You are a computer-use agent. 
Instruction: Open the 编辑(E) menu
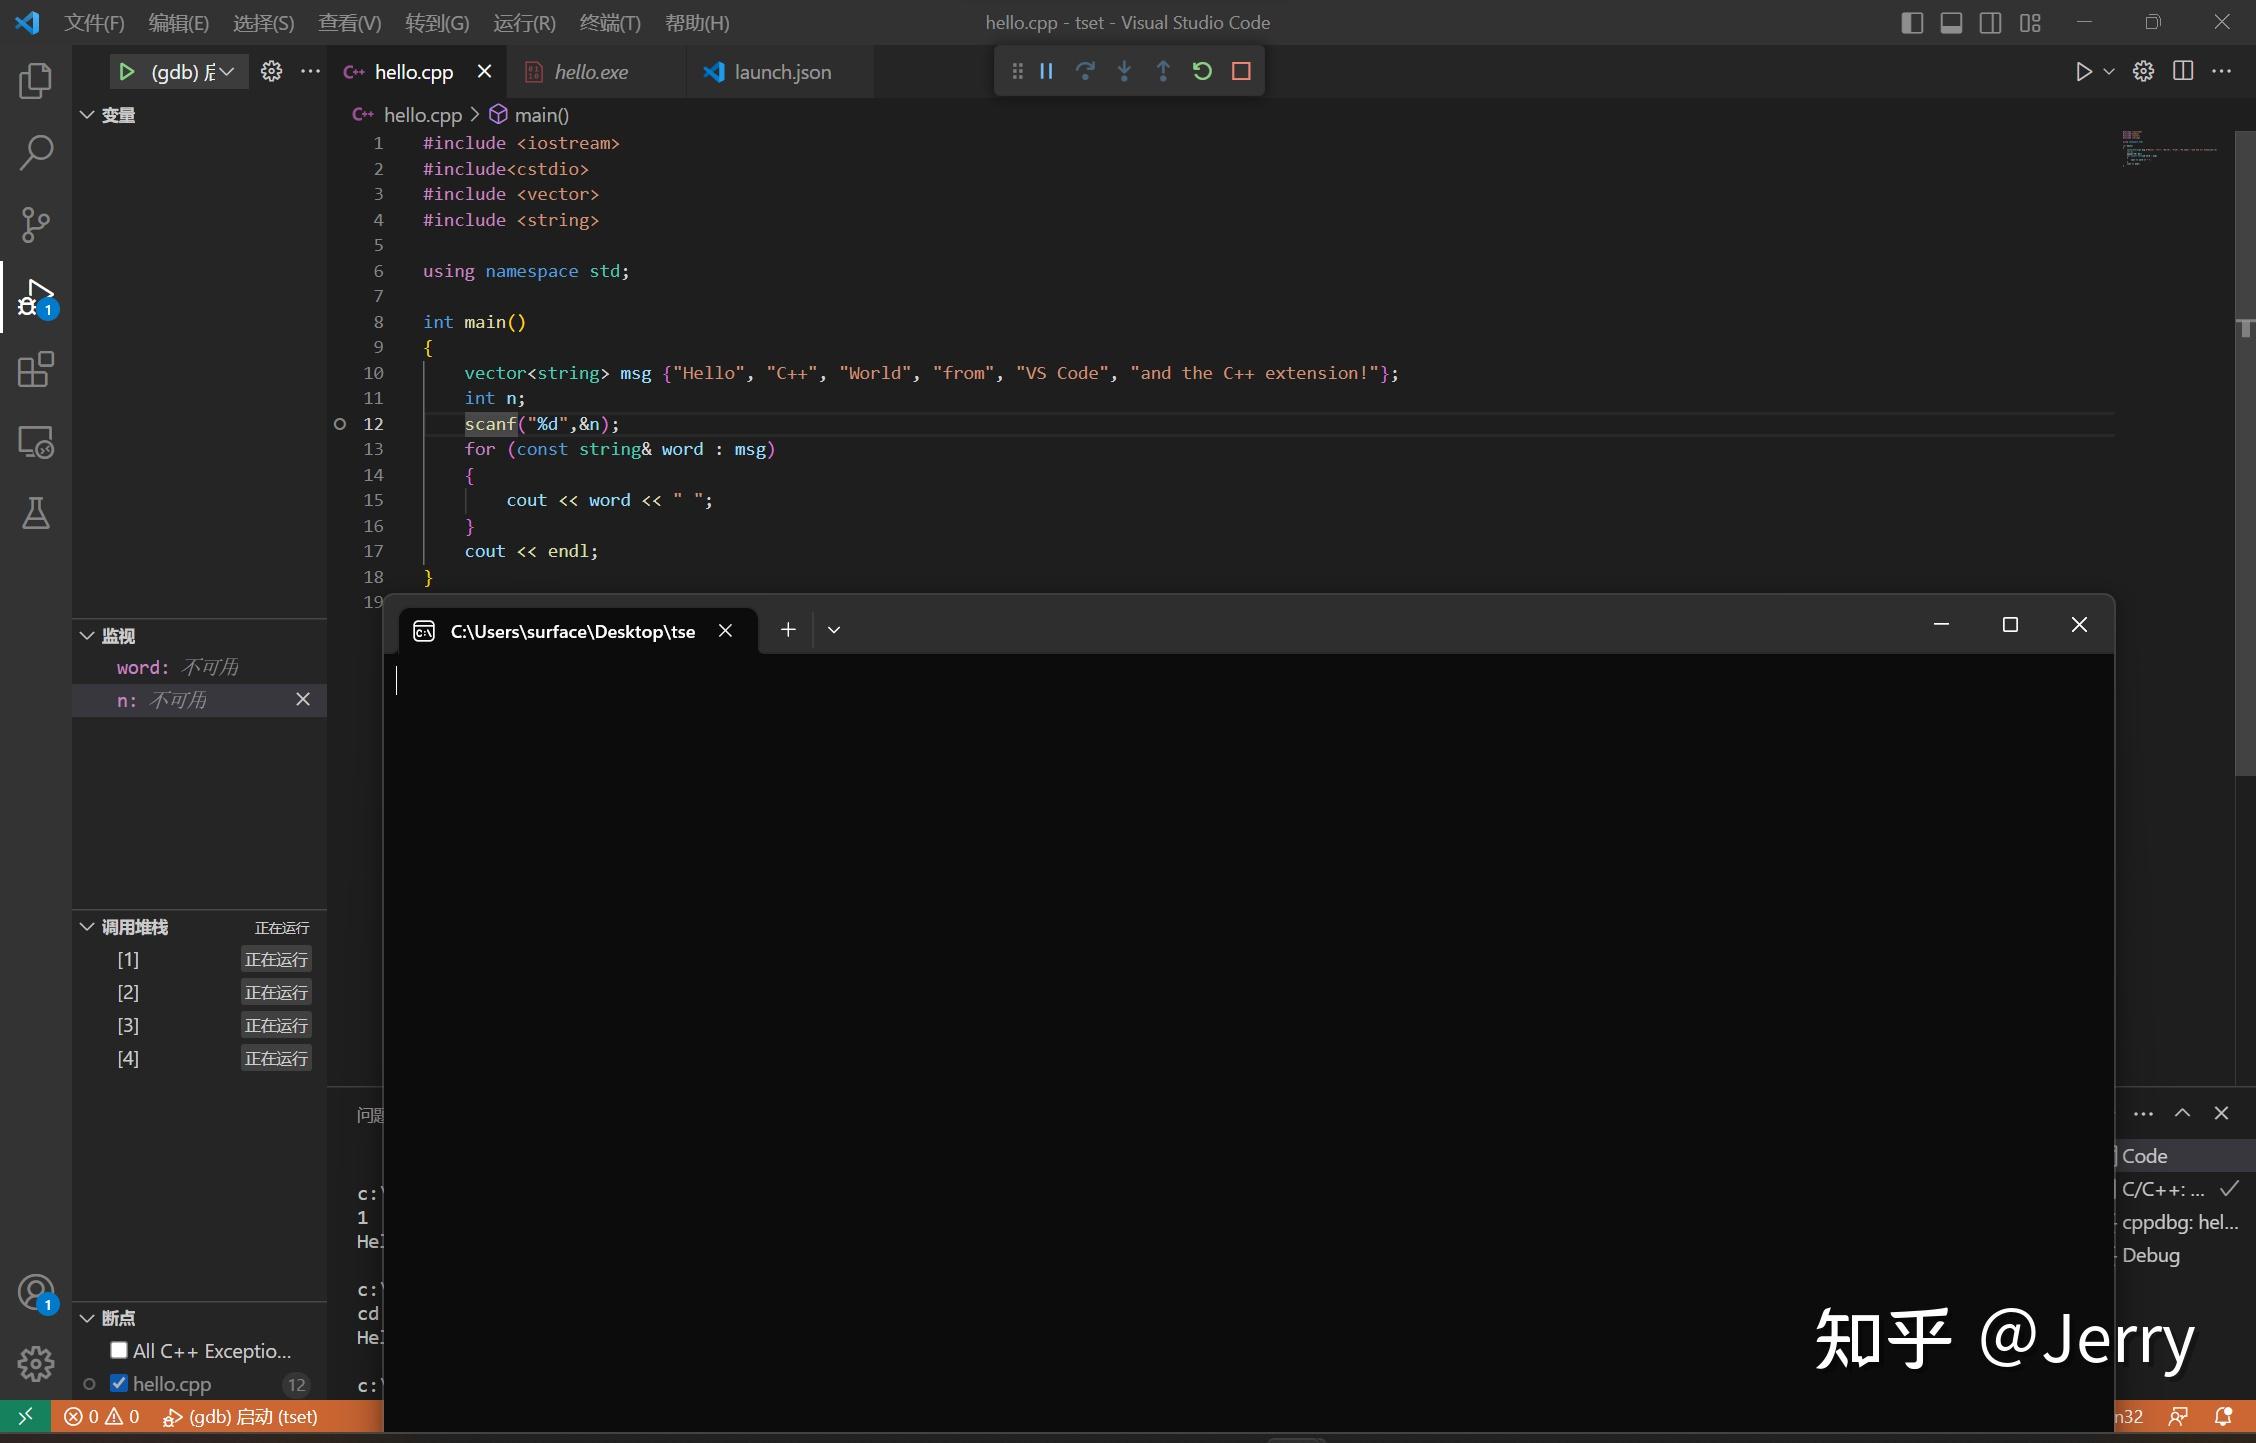click(178, 22)
